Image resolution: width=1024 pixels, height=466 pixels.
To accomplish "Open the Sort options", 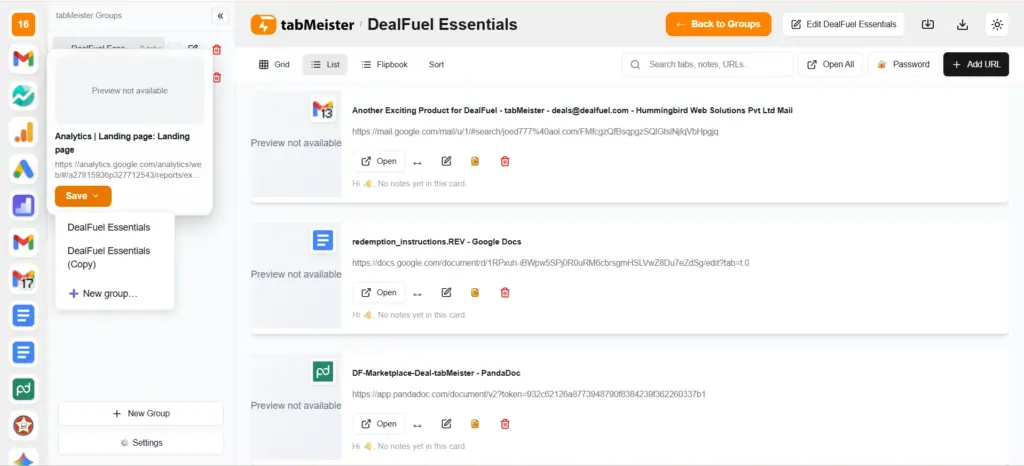I will coord(436,64).
